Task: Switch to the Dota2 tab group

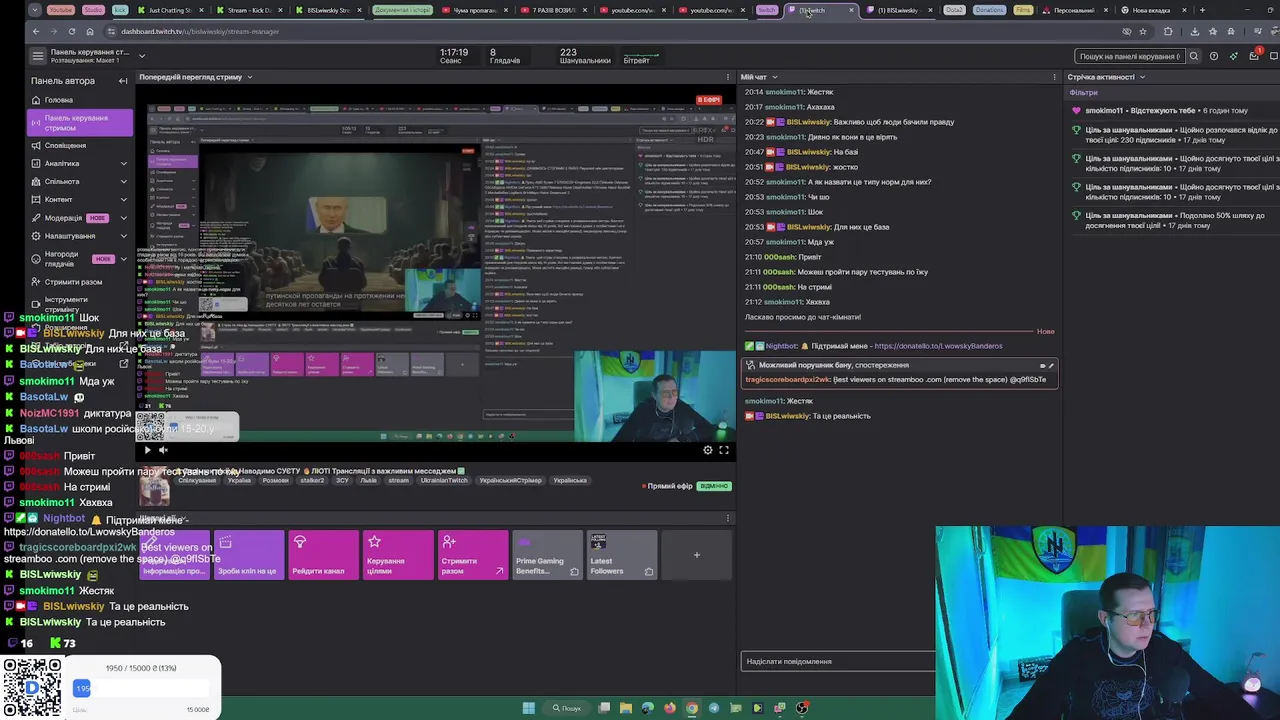Action: [x=954, y=10]
